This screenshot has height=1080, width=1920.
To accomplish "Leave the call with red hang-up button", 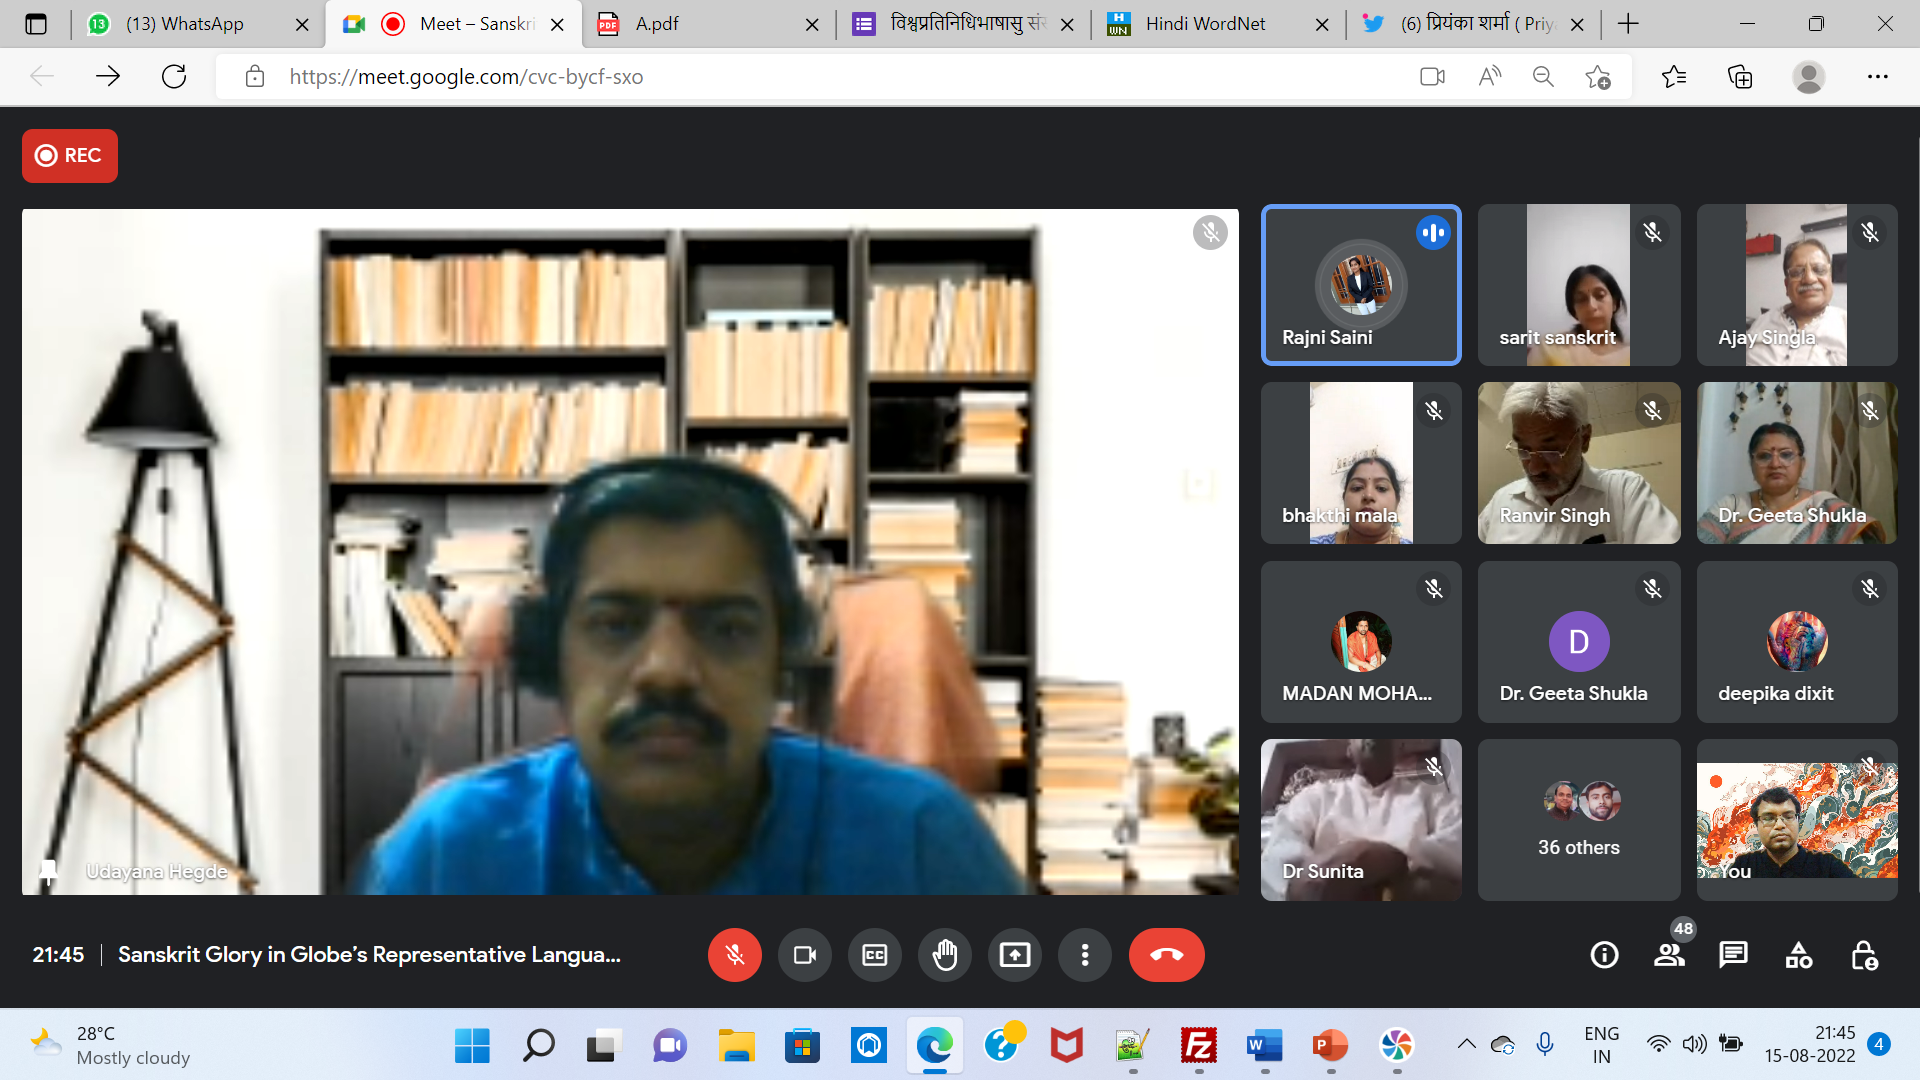I will click(x=1166, y=955).
